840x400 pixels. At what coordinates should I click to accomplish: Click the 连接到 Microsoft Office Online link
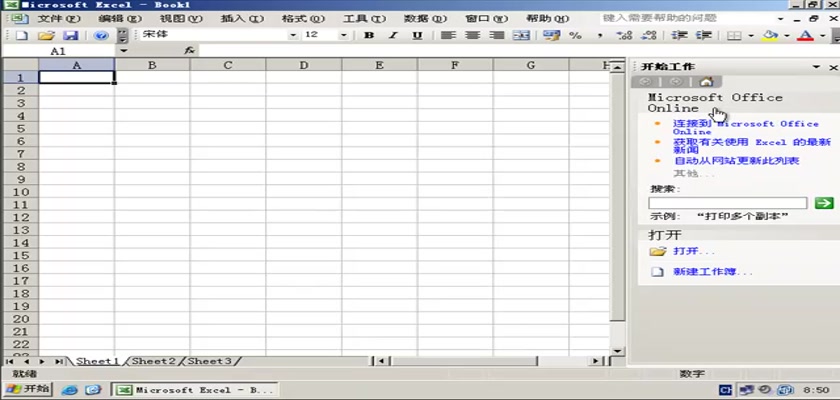click(746, 127)
